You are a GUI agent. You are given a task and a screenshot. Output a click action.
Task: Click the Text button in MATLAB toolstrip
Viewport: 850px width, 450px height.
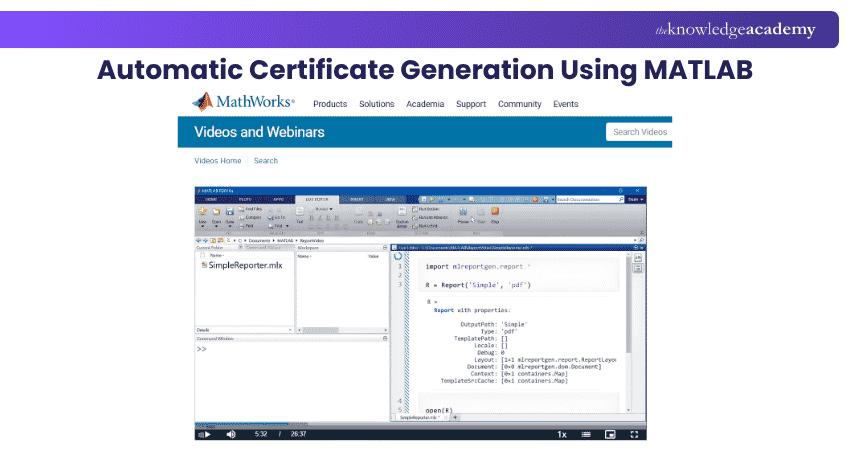[300, 215]
